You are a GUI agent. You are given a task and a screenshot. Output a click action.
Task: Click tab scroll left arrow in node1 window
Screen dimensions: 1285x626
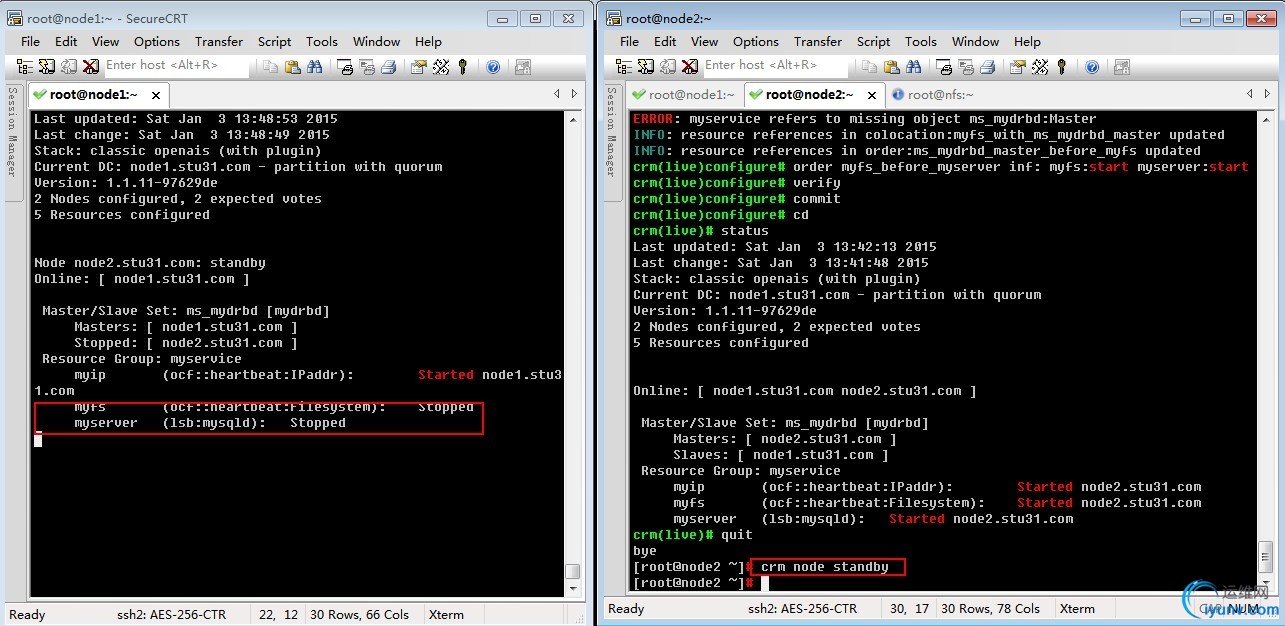558,94
